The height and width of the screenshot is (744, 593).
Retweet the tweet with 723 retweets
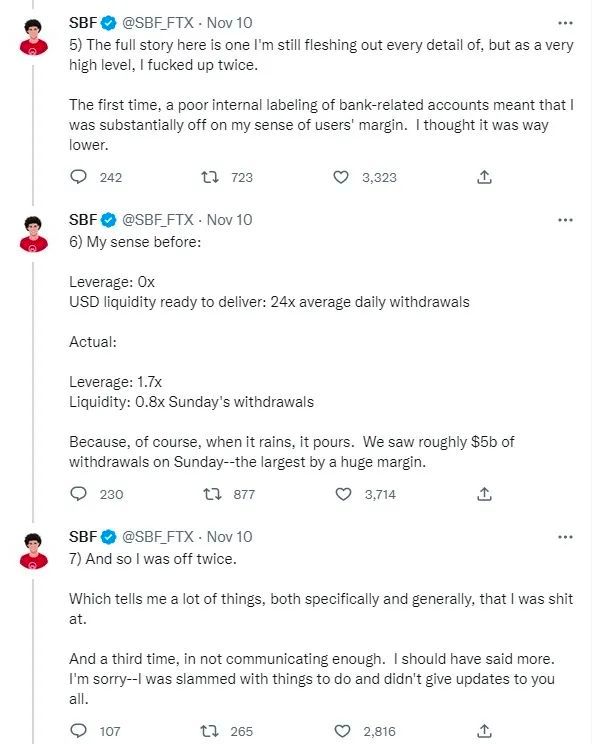click(x=210, y=177)
